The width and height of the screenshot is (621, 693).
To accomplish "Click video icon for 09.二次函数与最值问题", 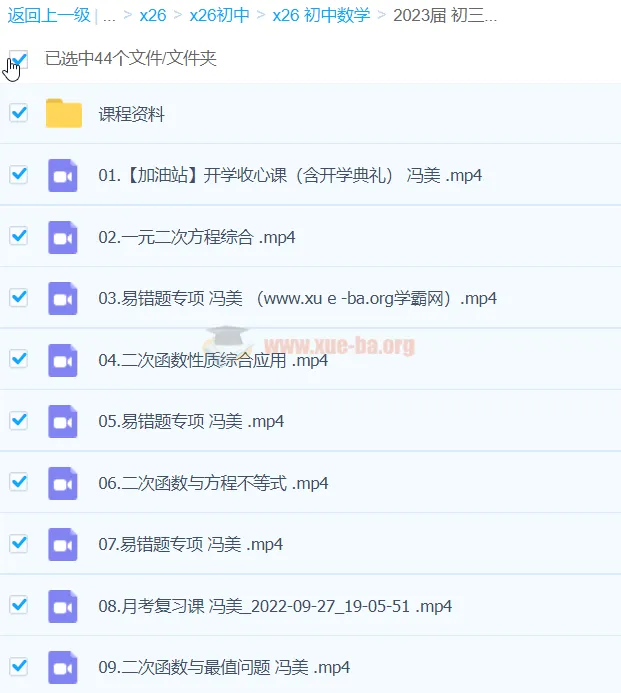I will [63, 667].
